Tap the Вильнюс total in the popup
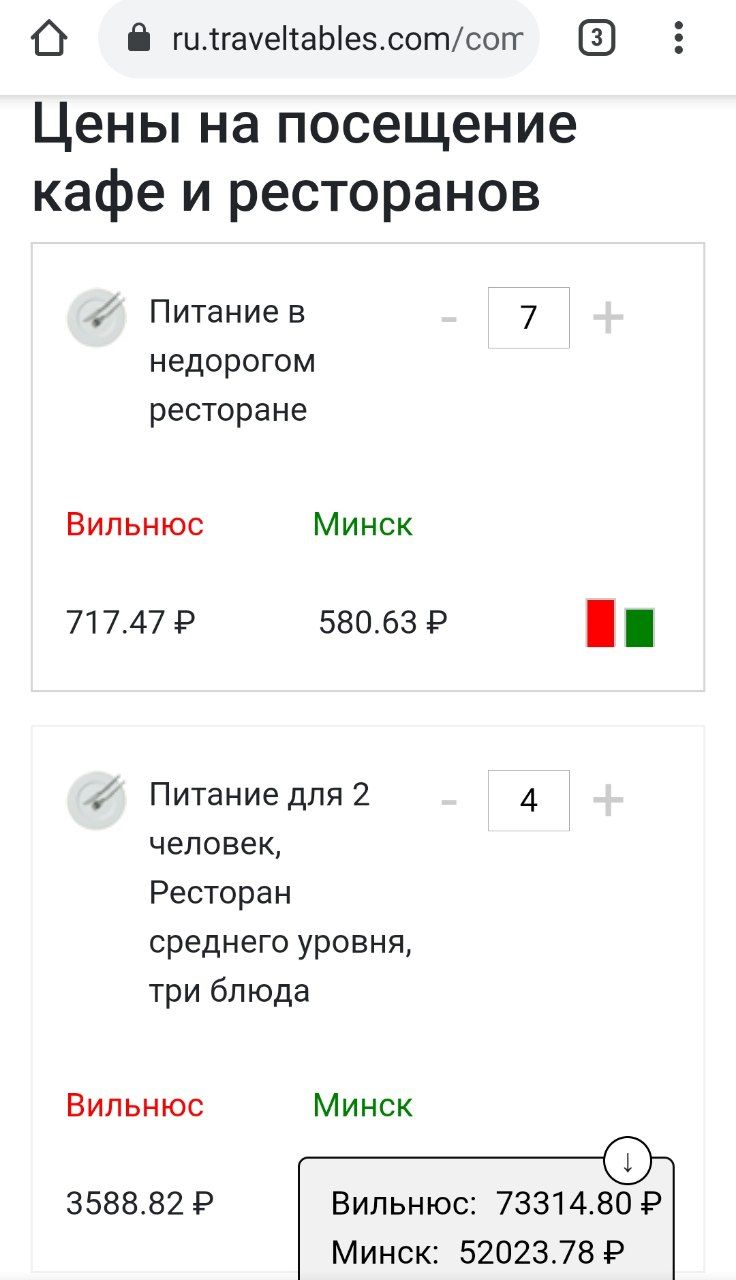 coord(496,1204)
